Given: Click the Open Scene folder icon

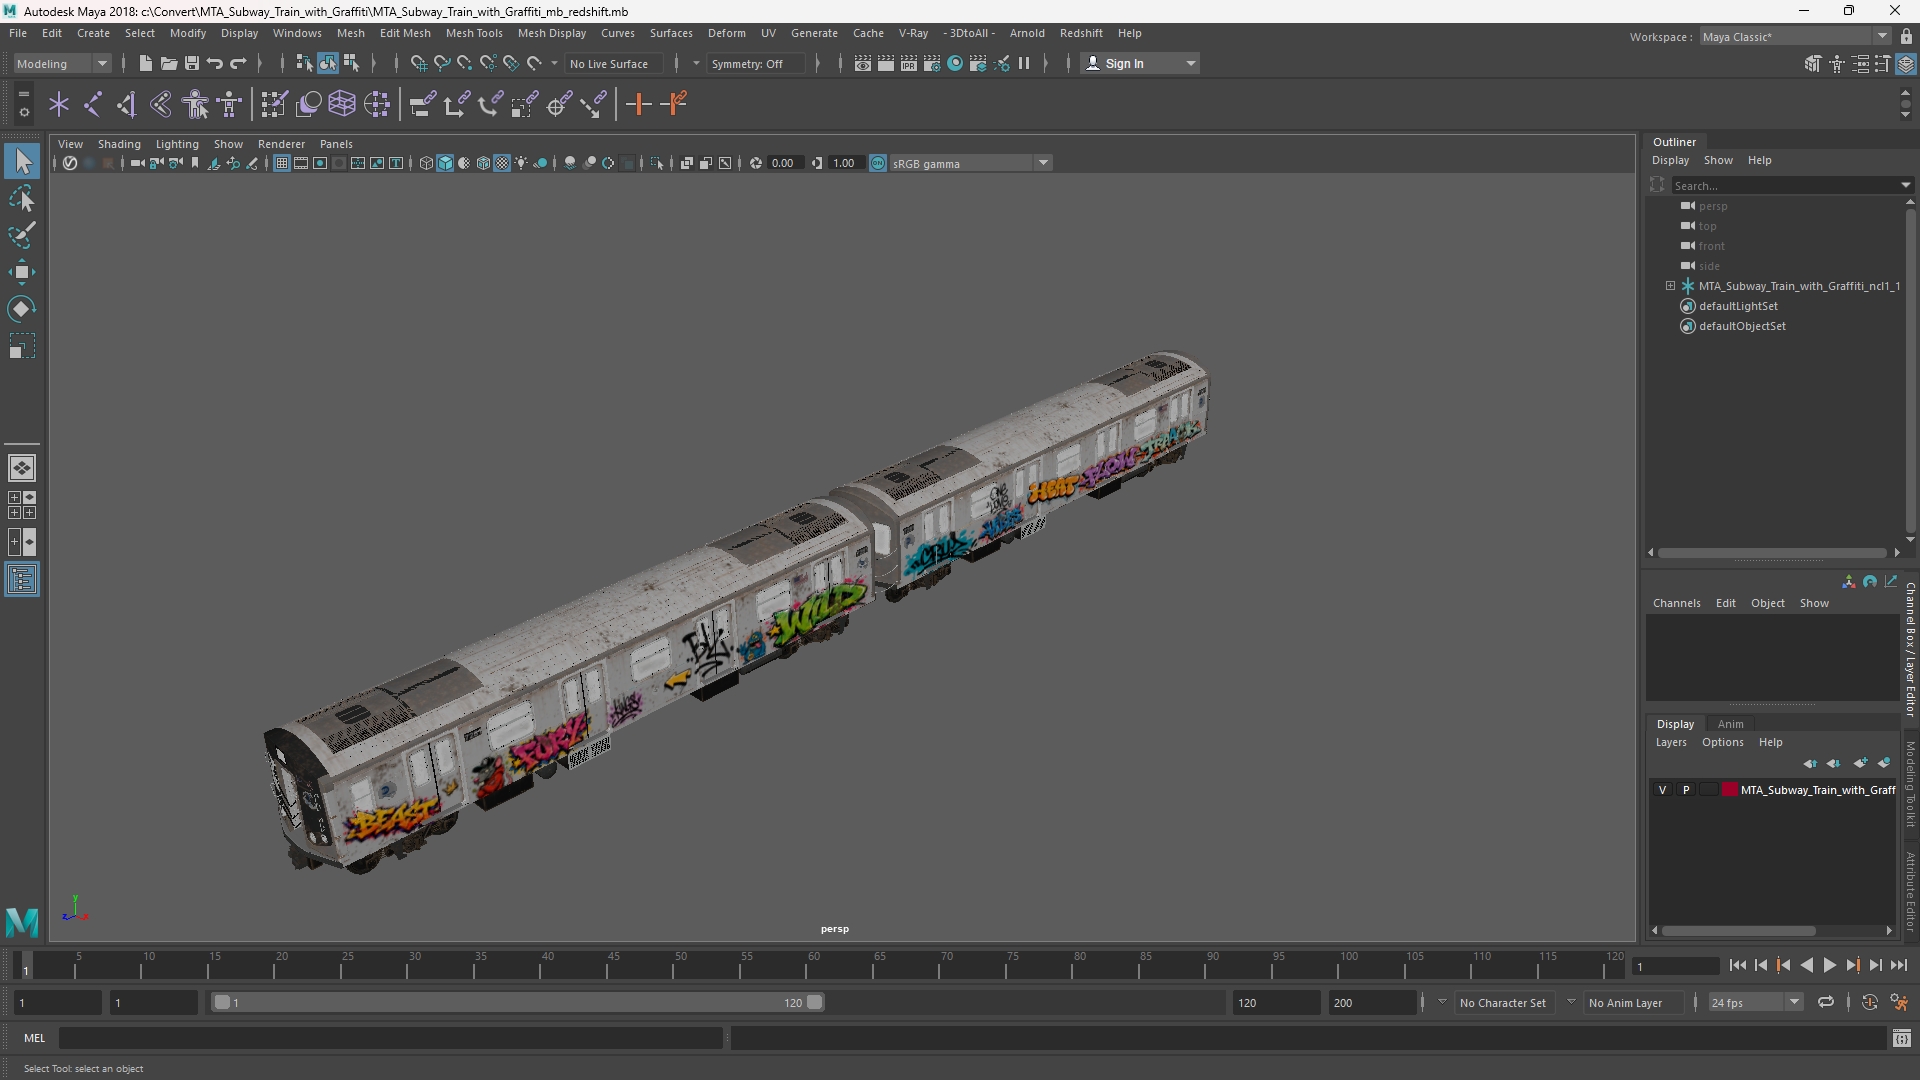Looking at the screenshot, I should coord(169,63).
